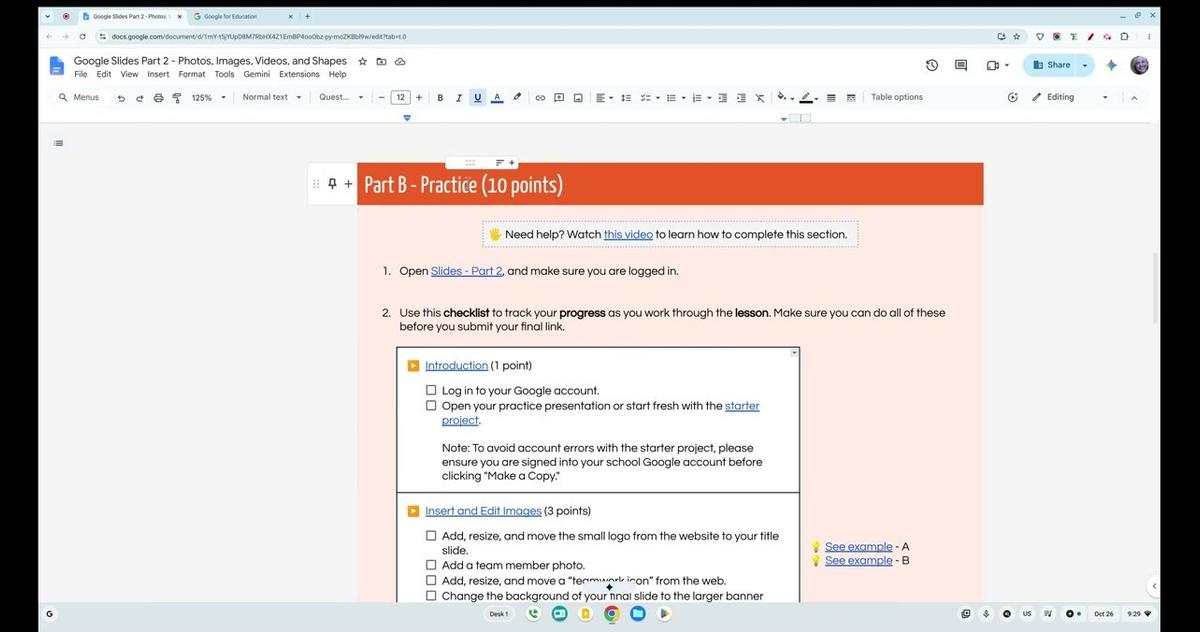Open the Tools menu
Viewport: 1200px width, 632px height.
pyautogui.click(x=225, y=74)
